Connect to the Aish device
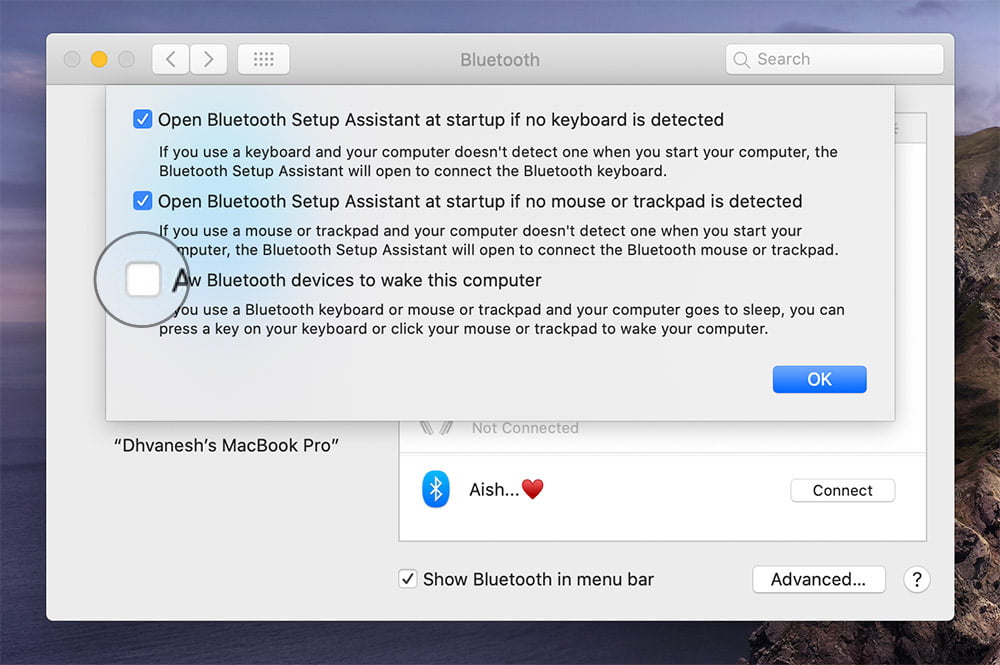 tap(842, 490)
